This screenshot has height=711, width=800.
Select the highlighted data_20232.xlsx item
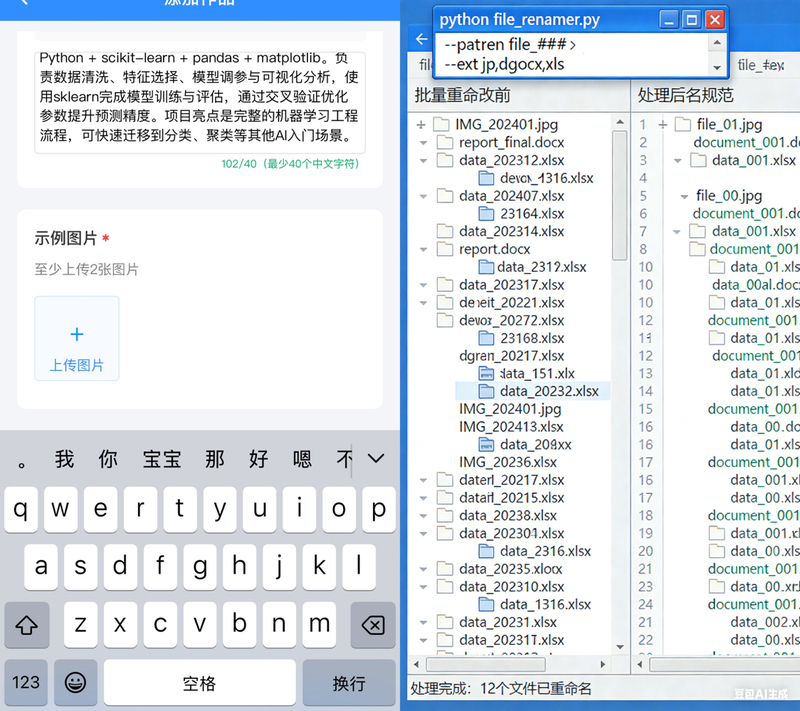[x=548, y=391]
